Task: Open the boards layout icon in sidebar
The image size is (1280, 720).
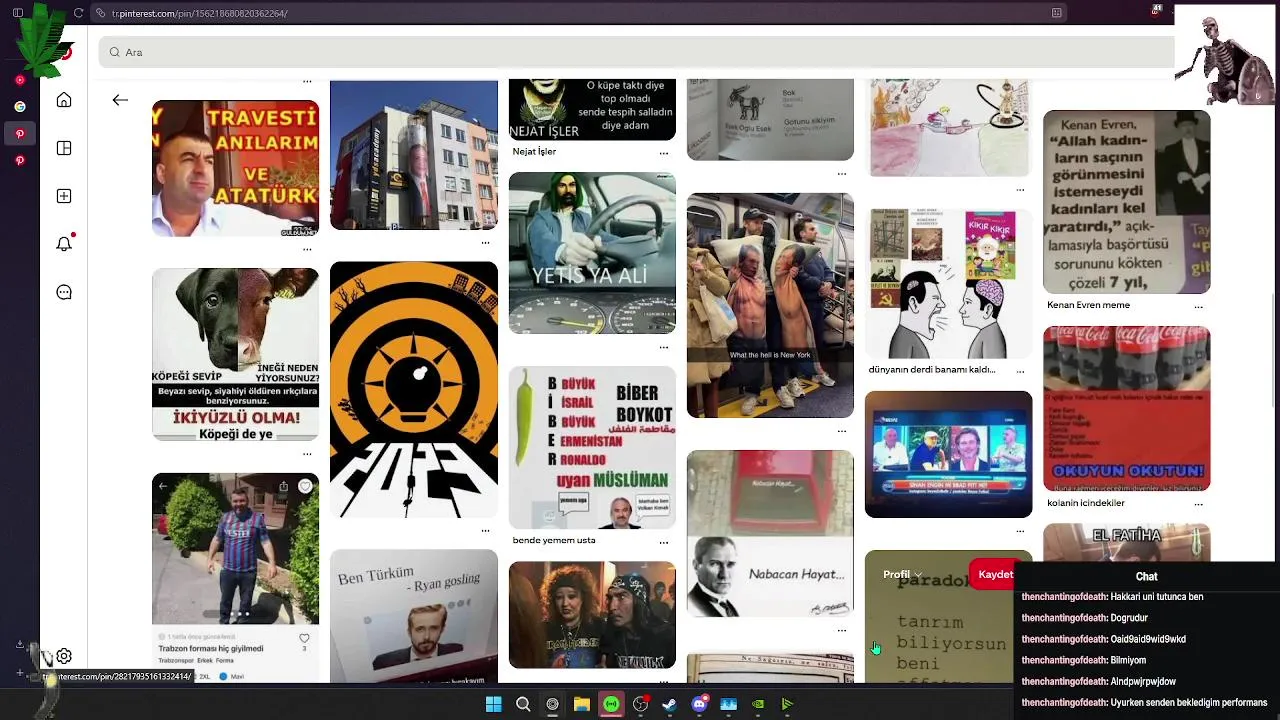Action: tap(64, 148)
